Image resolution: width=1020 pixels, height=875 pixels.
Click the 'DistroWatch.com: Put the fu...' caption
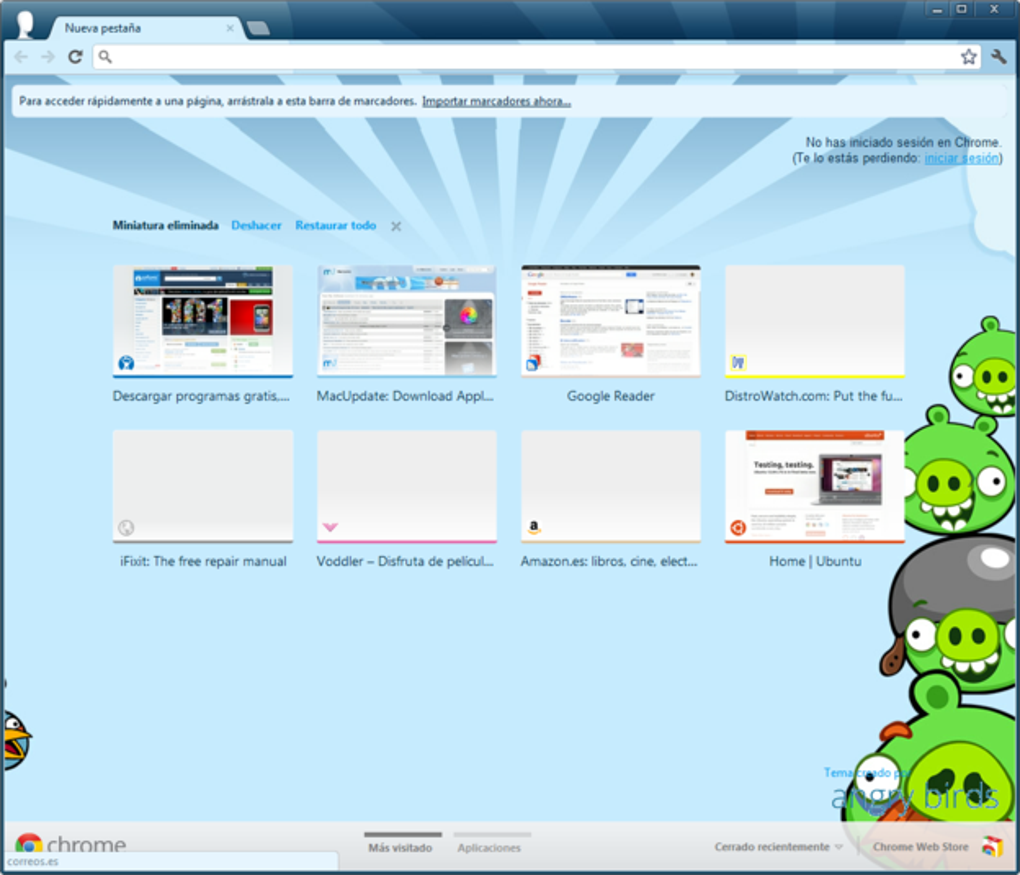tap(814, 396)
